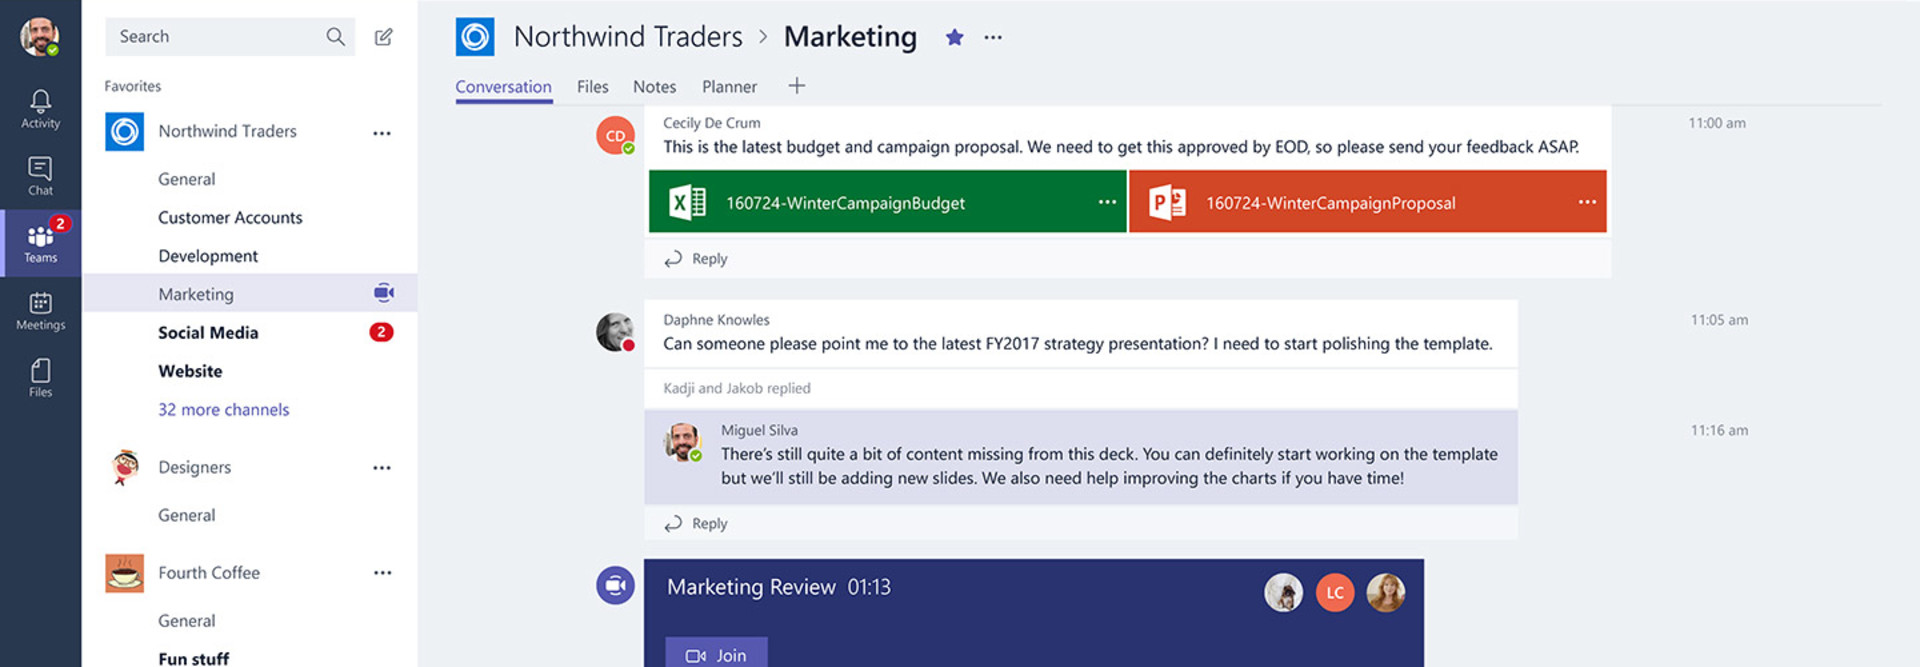This screenshot has height=667, width=1920.
Task: Click Daphne Knowles' avatar
Action: tap(616, 332)
